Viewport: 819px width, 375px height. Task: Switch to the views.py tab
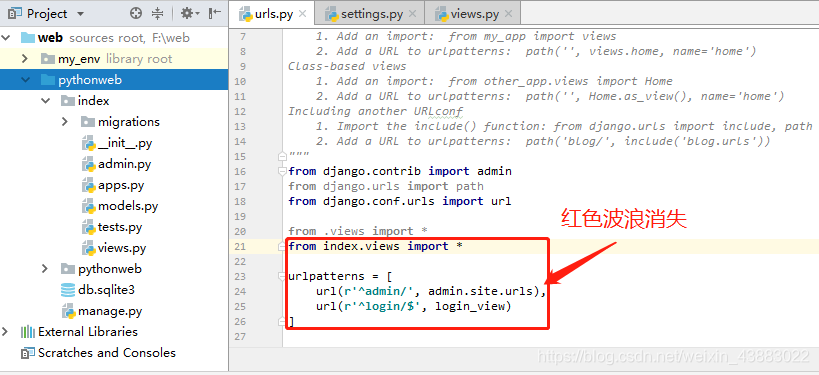pyautogui.click(x=474, y=14)
